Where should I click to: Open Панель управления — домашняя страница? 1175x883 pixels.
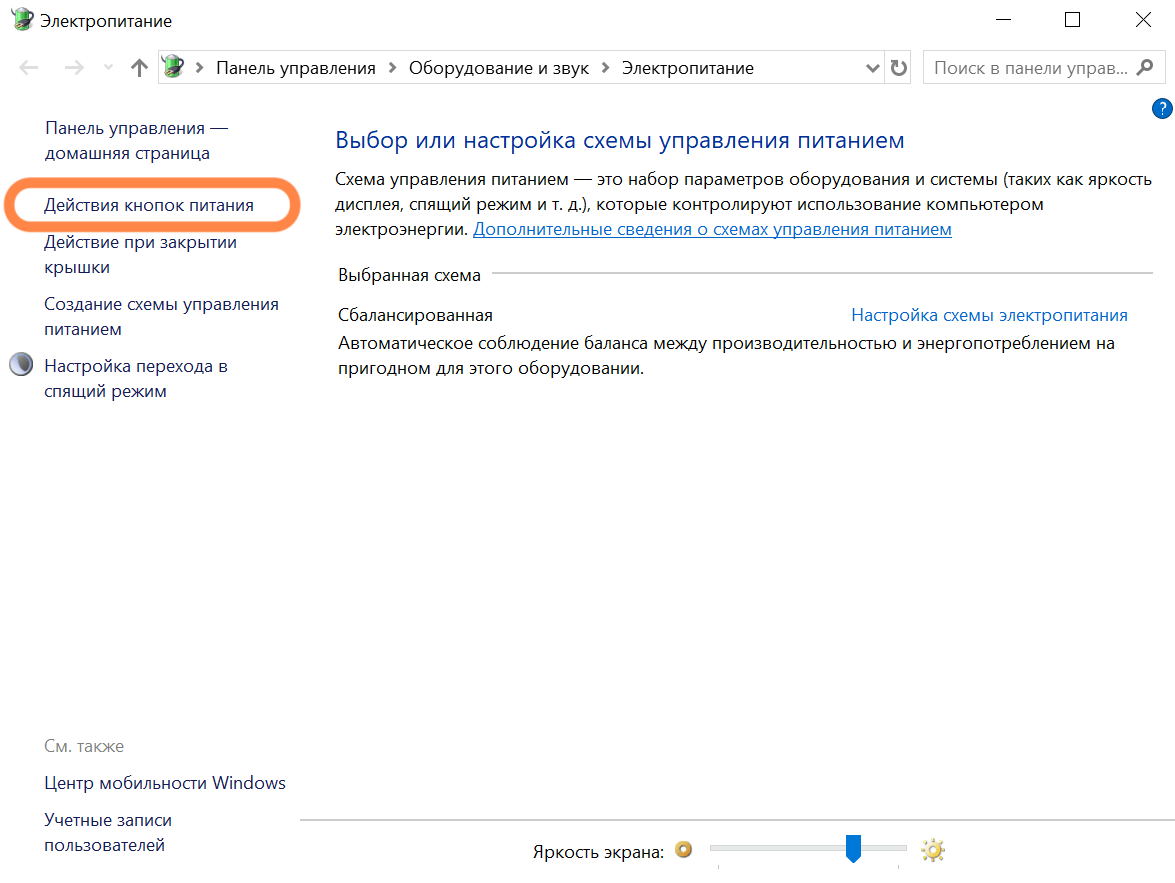tap(136, 140)
